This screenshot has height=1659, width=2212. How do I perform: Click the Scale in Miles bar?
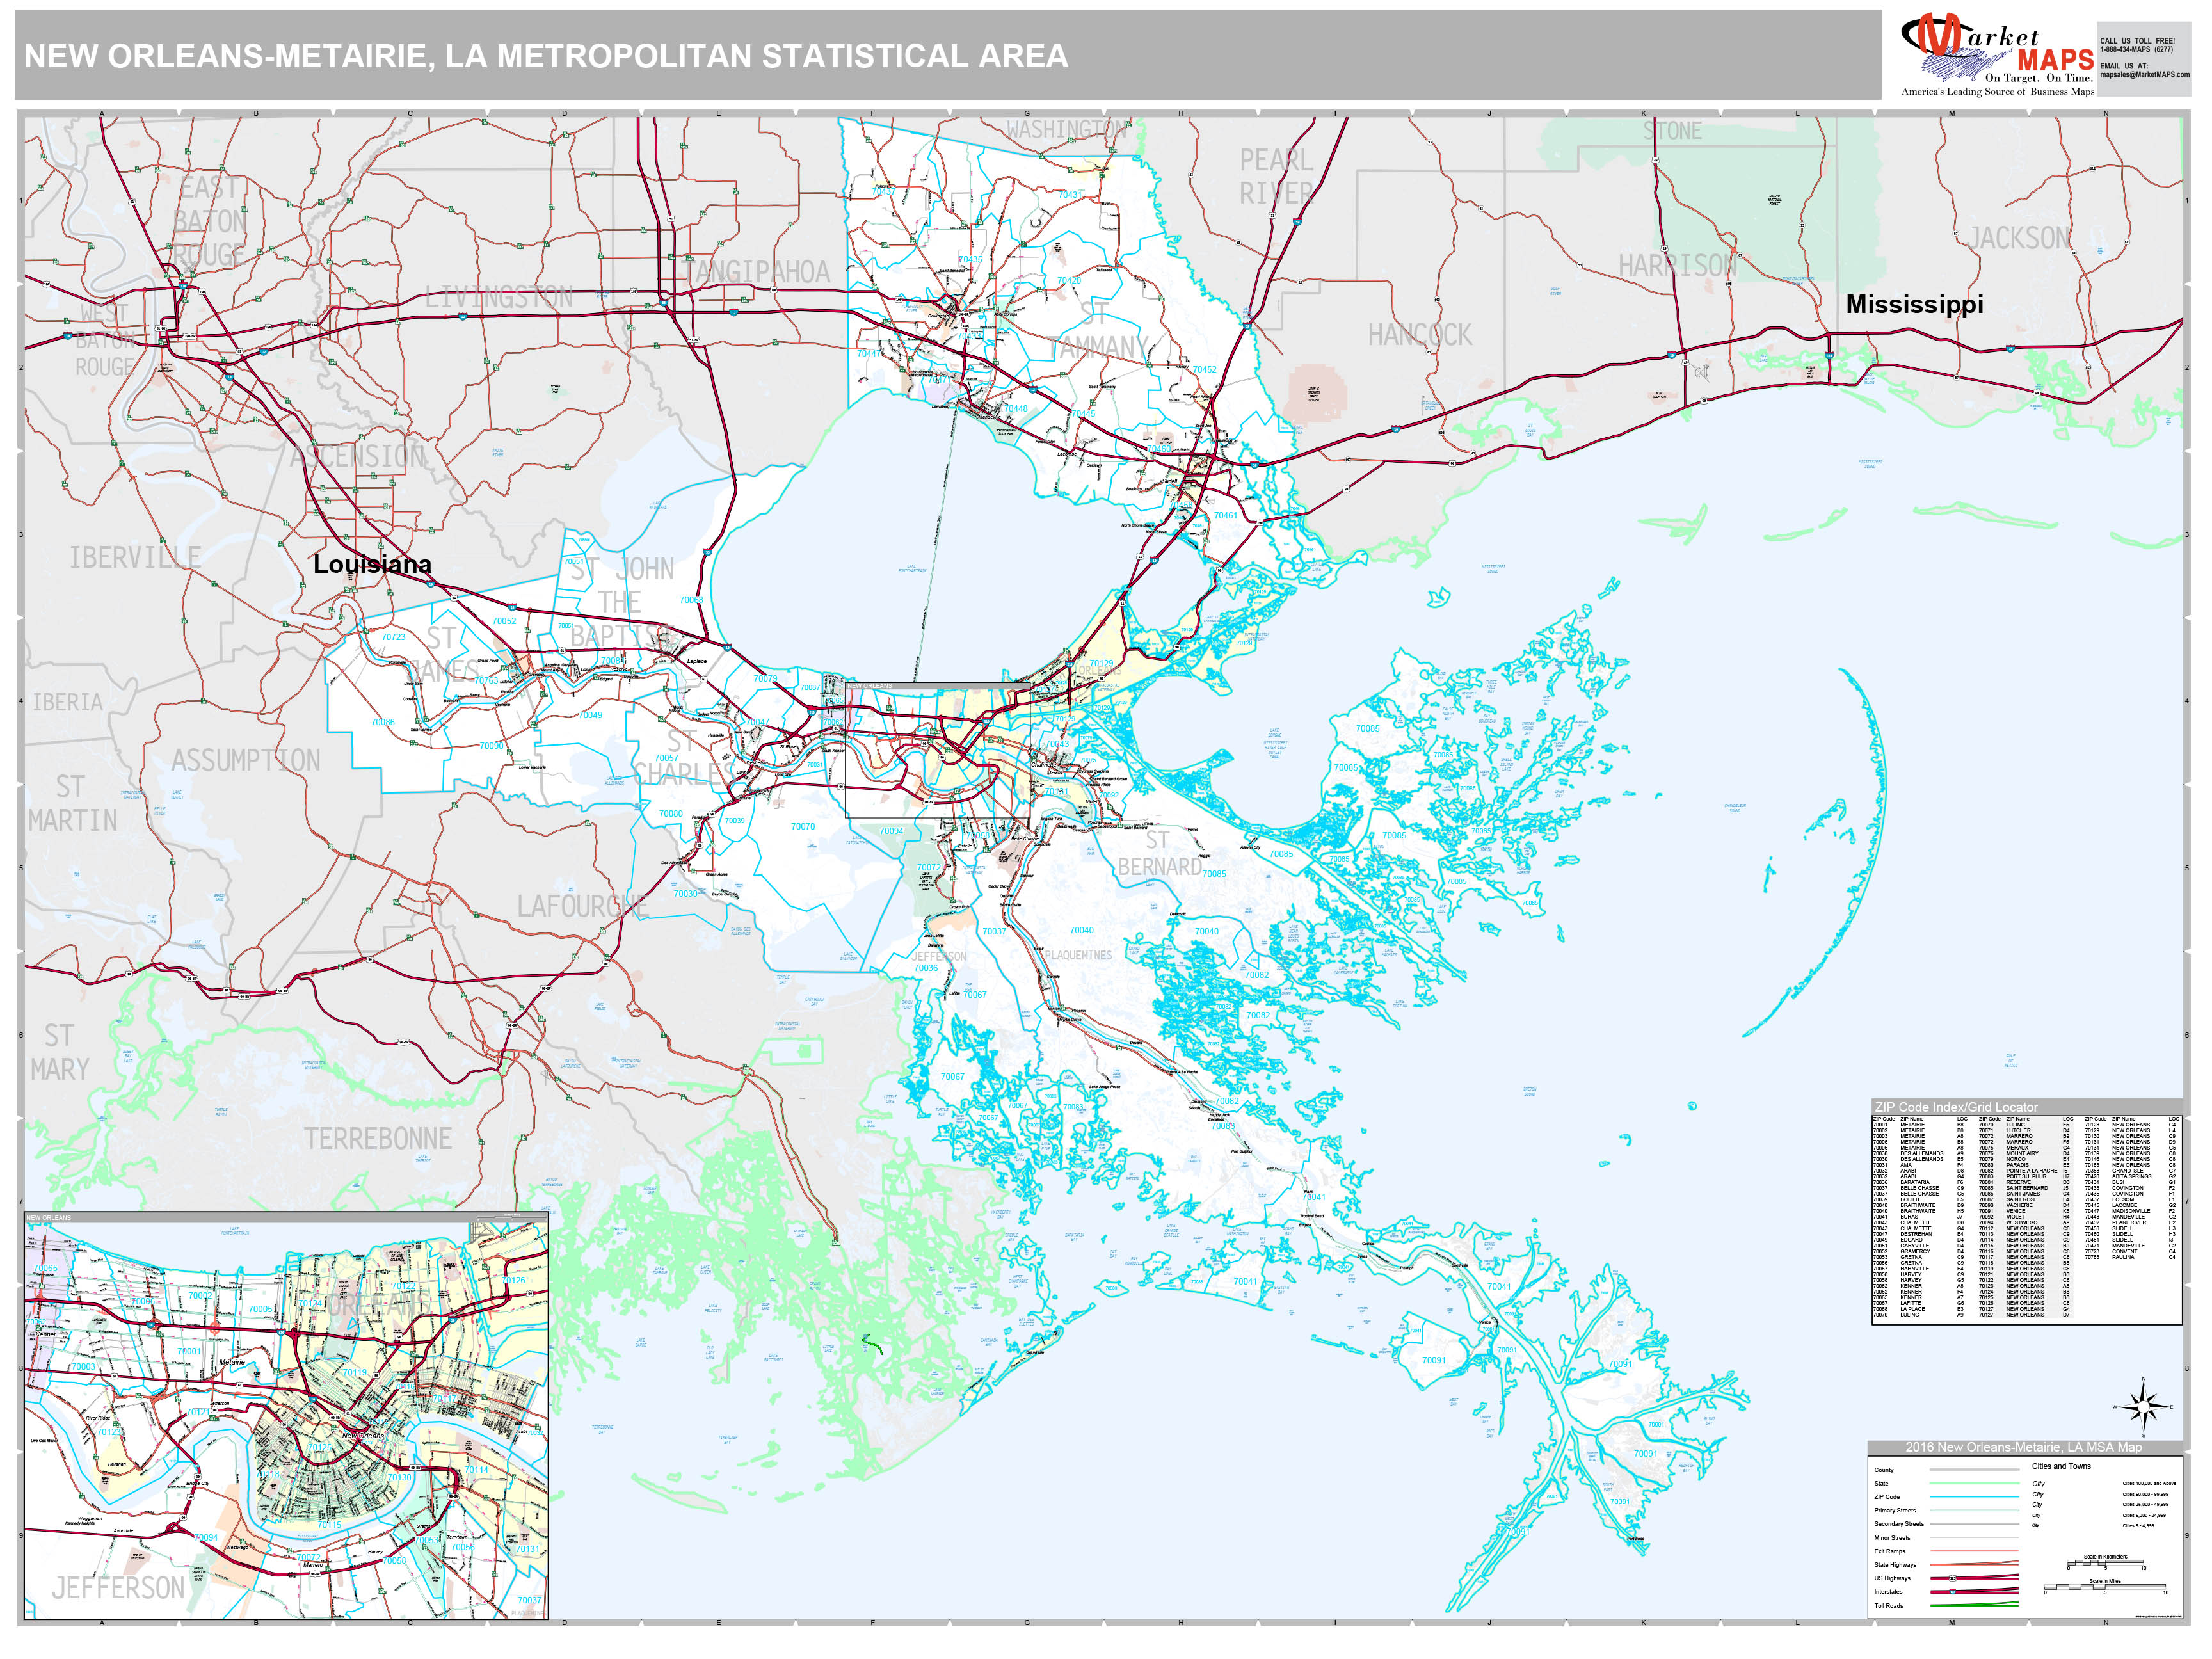coord(2105,1588)
